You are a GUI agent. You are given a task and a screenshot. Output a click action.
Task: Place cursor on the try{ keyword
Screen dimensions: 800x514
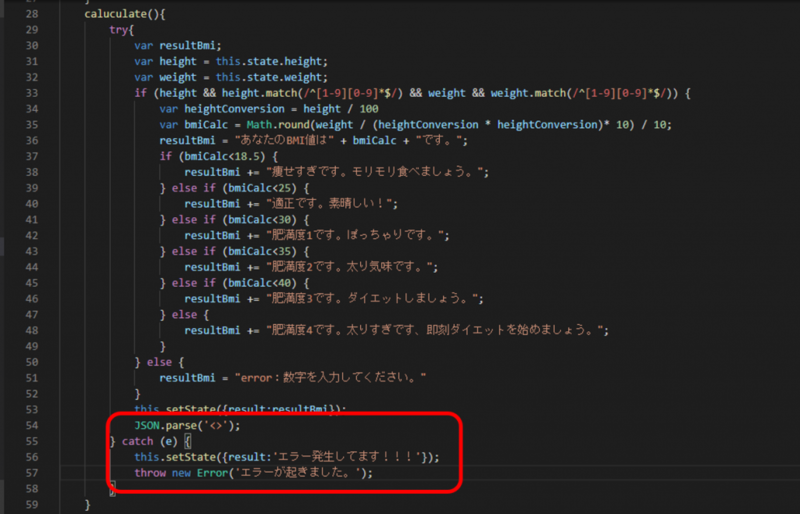coord(121,30)
